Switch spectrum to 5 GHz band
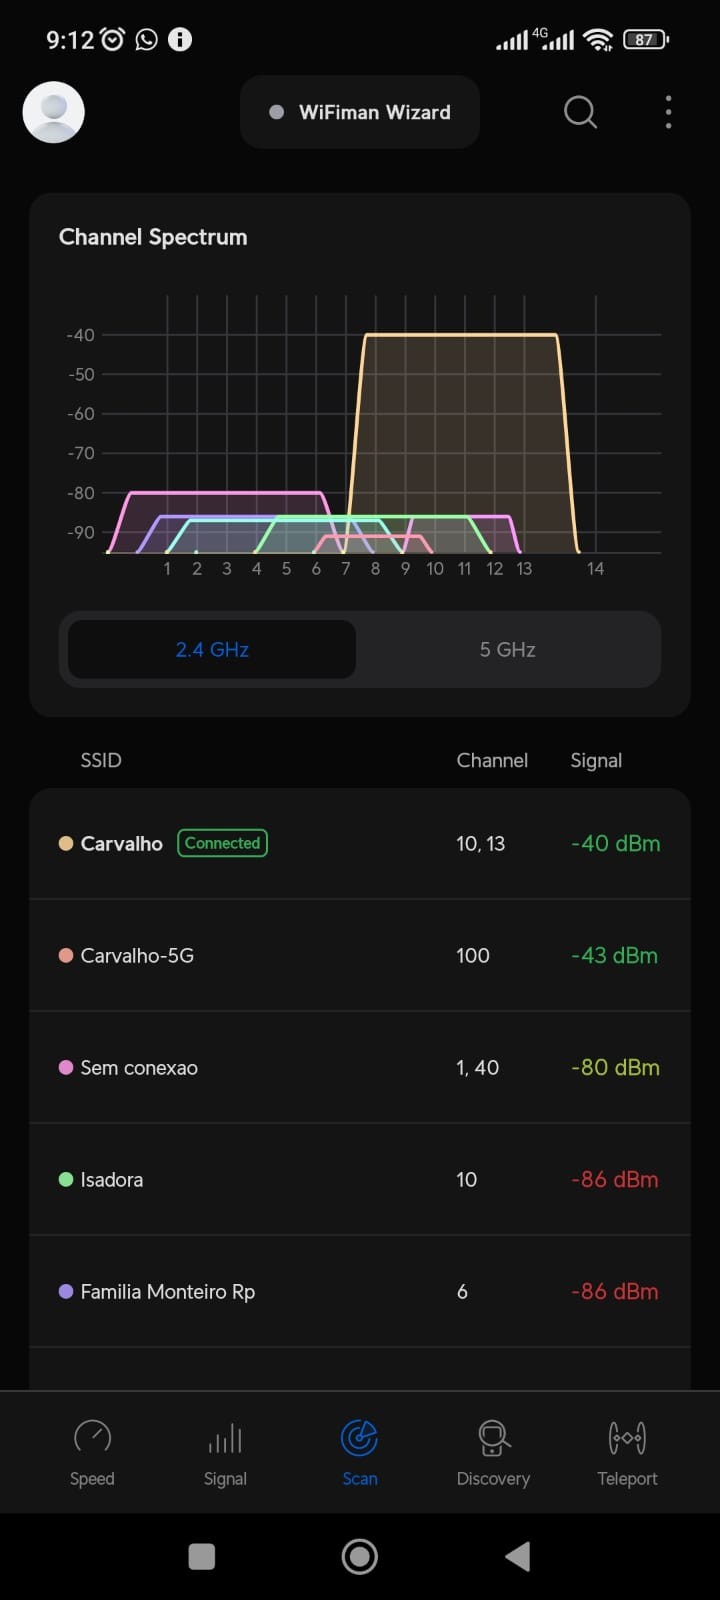 tap(507, 650)
